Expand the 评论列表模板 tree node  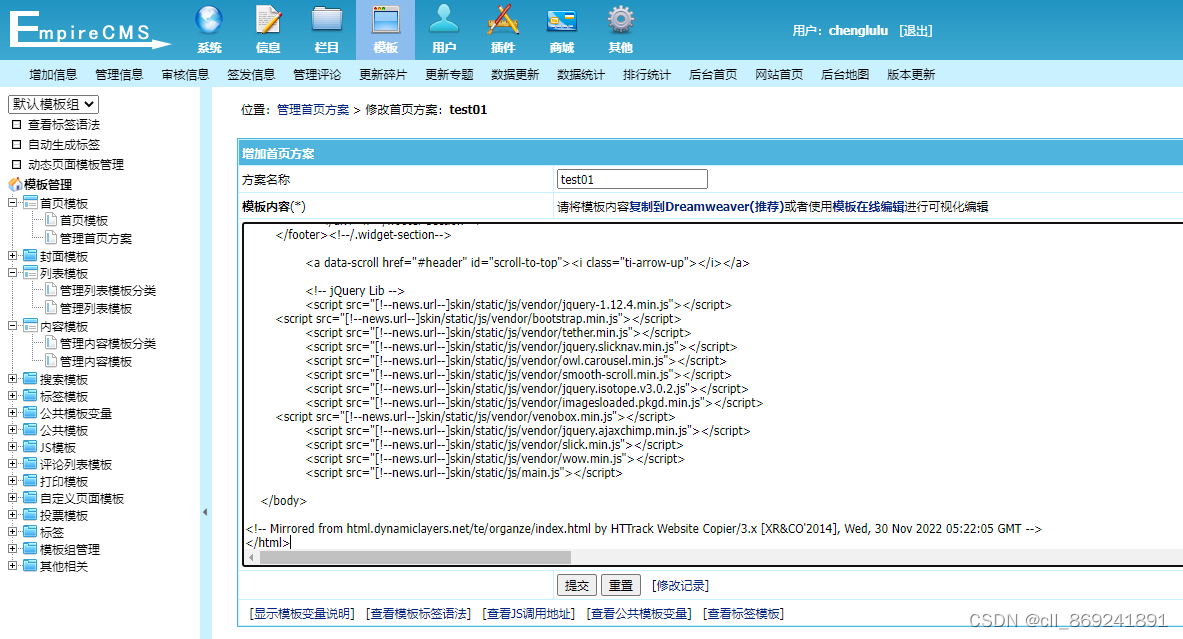(13, 464)
